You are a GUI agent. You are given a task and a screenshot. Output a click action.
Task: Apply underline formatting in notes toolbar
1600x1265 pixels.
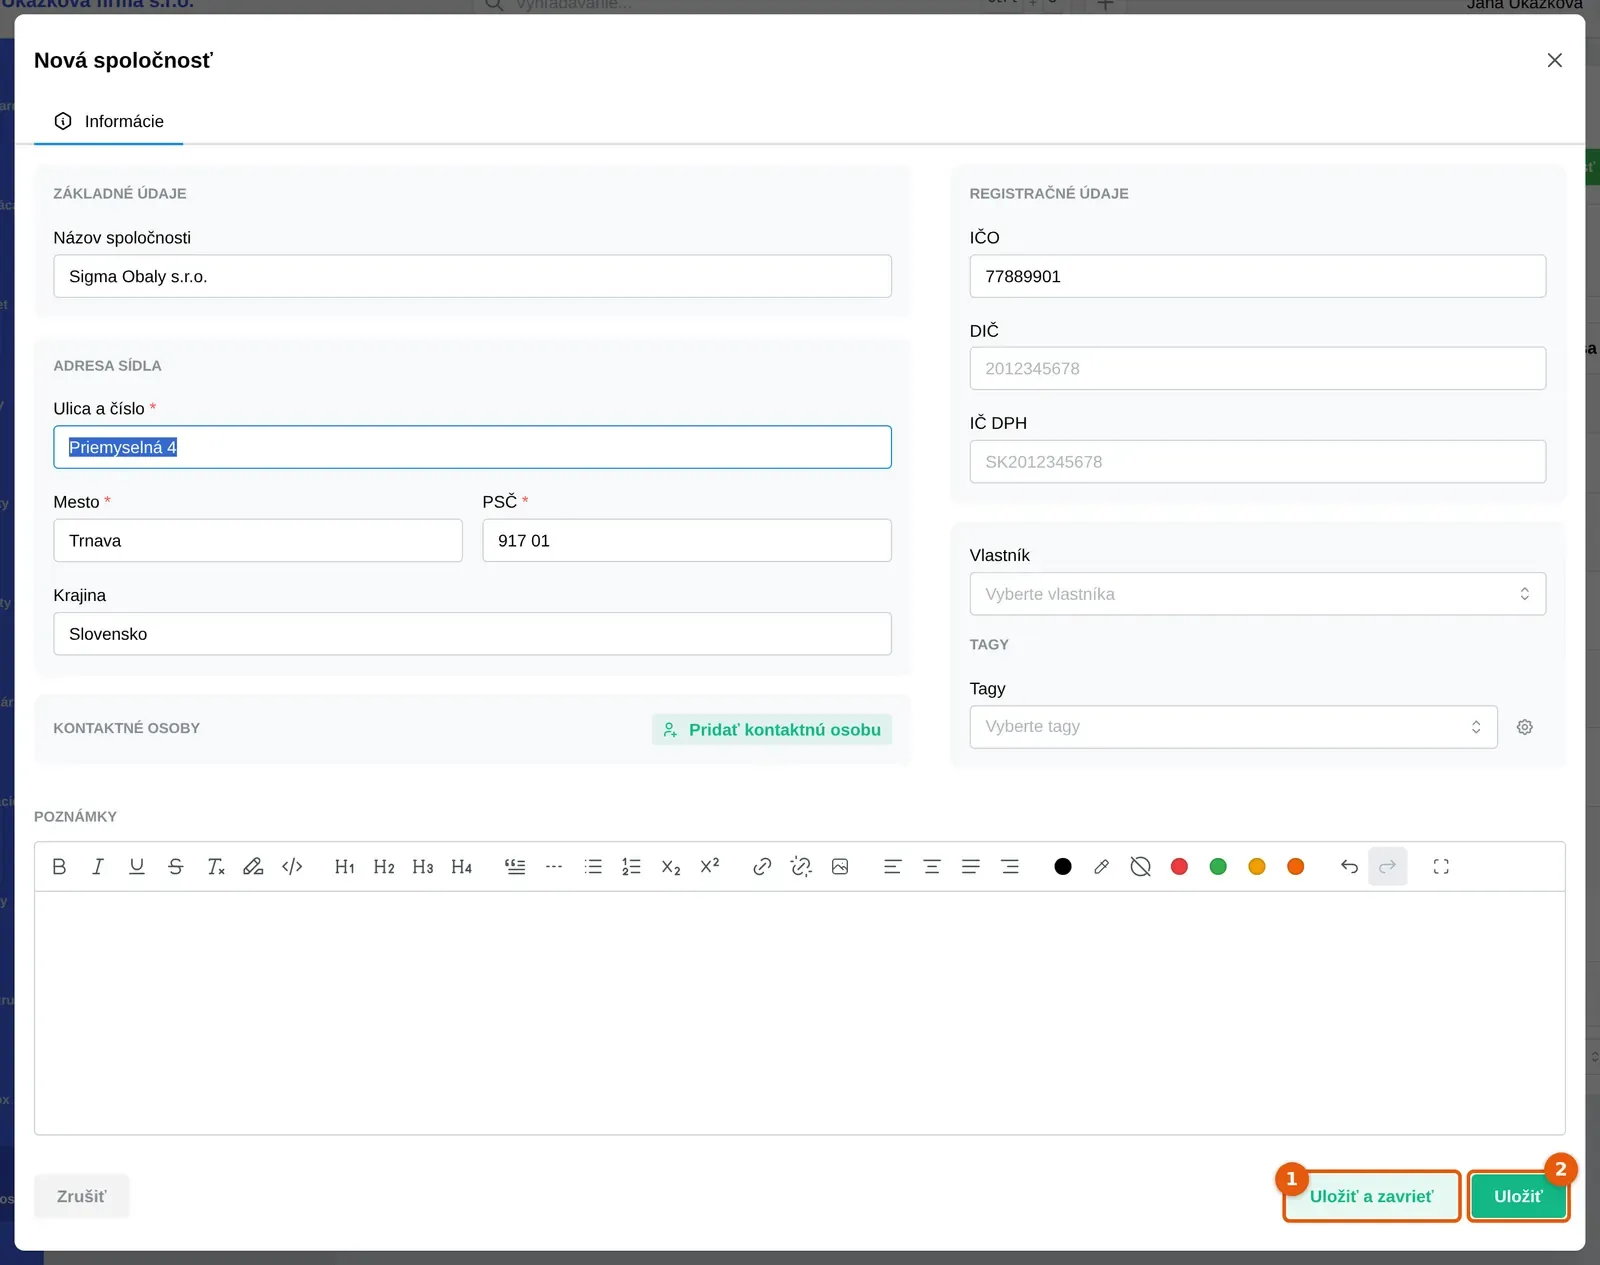coord(137,867)
